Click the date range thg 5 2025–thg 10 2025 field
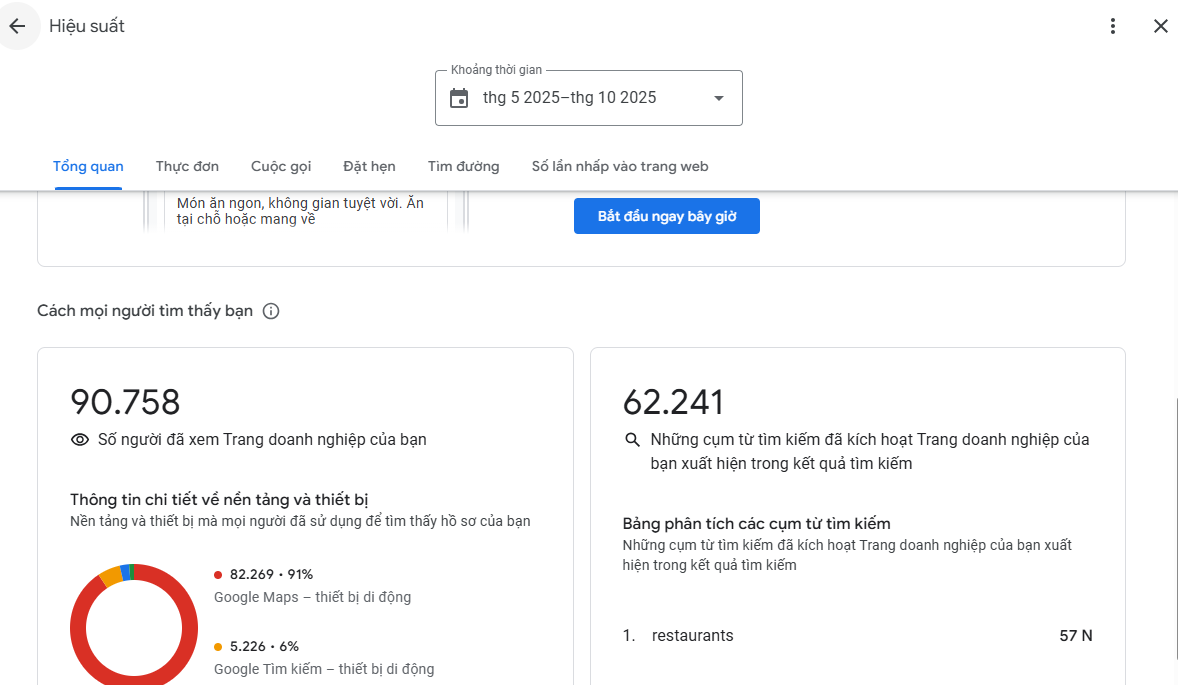The height and width of the screenshot is (685, 1178). [x=570, y=98]
